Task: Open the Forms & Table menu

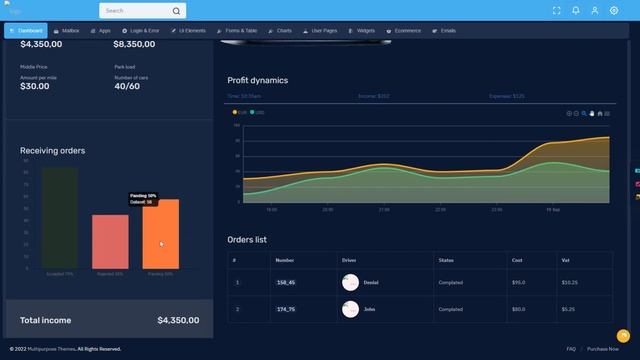Action: click(x=237, y=31)
